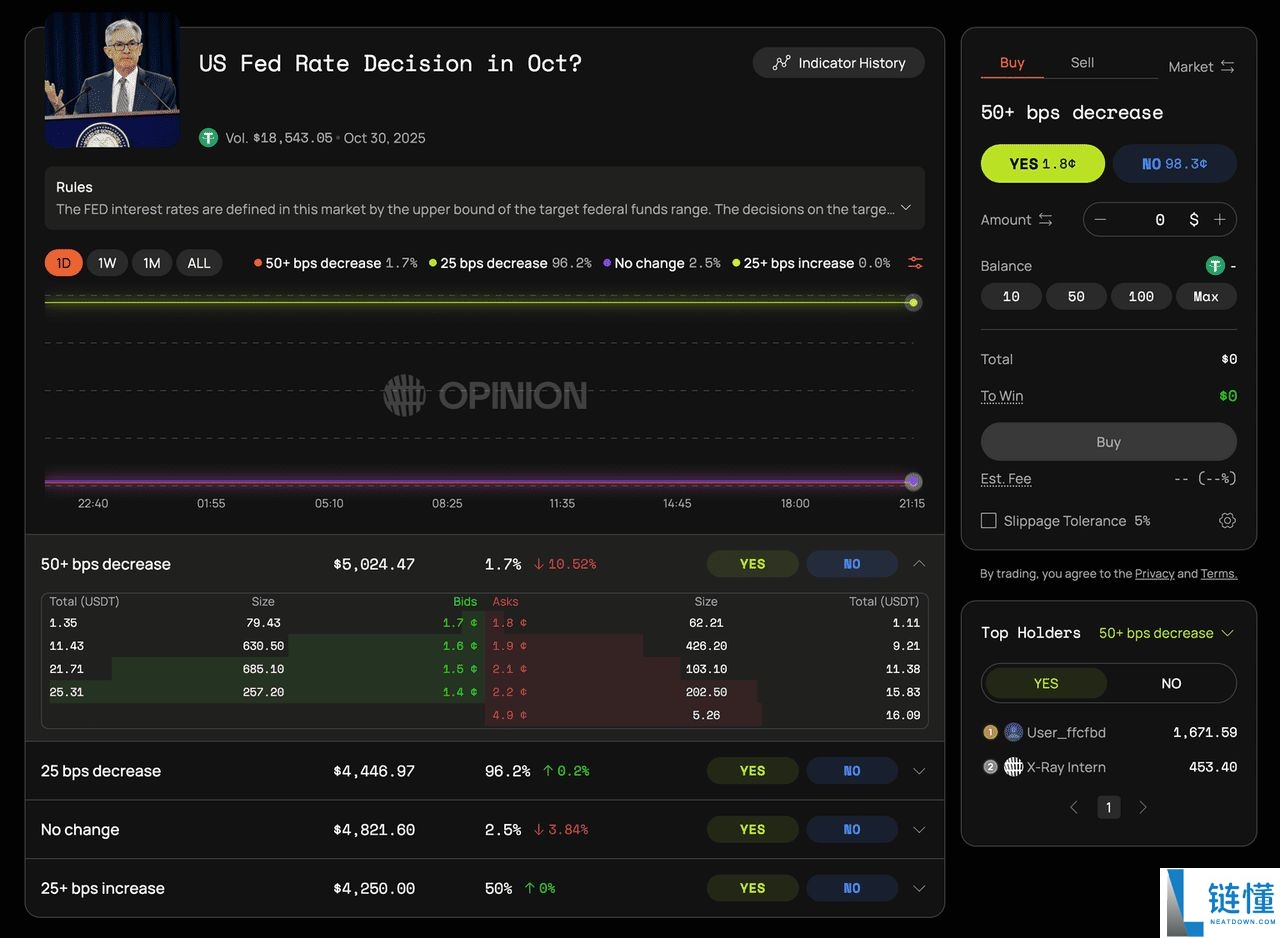1280x938 pixels.
Task: Go to next Top Holders page arrow
Action: (x=1143, y=807)
